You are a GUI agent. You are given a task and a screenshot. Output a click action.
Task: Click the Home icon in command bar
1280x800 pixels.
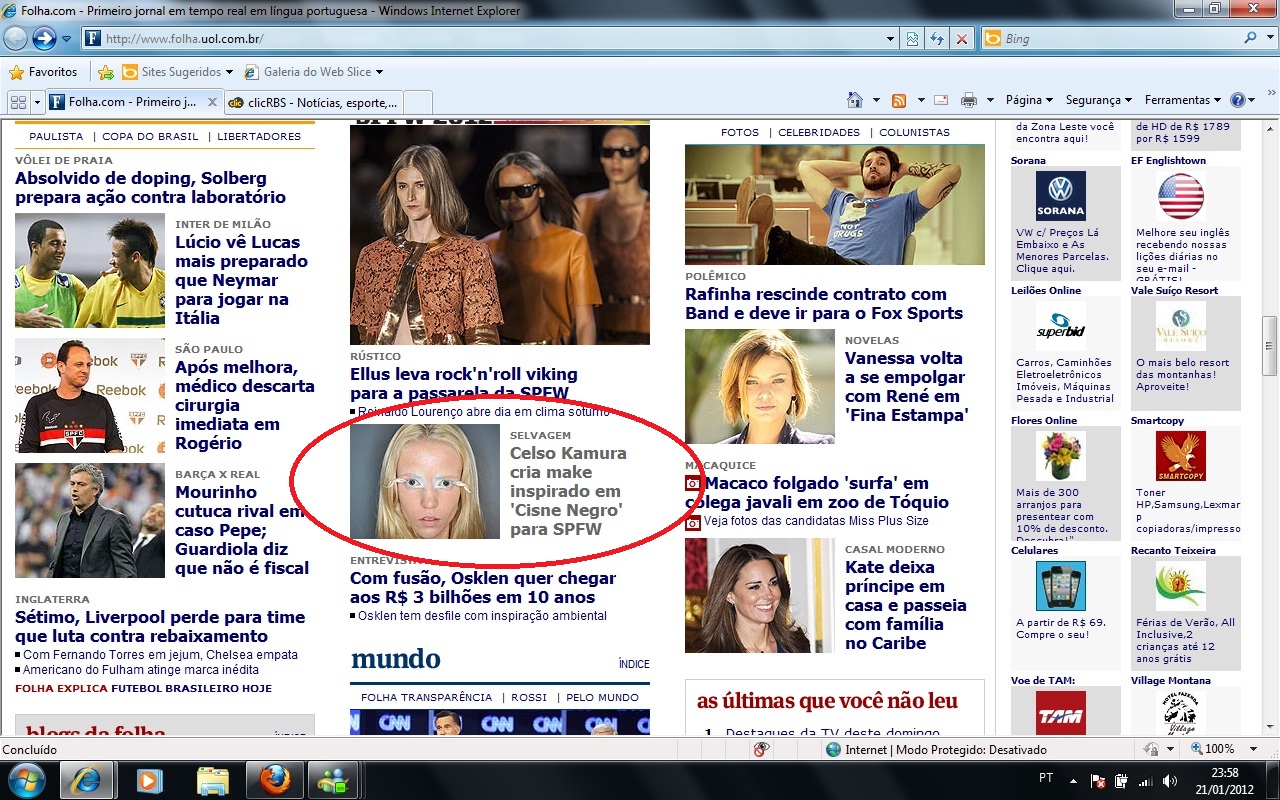pos(855,100)
